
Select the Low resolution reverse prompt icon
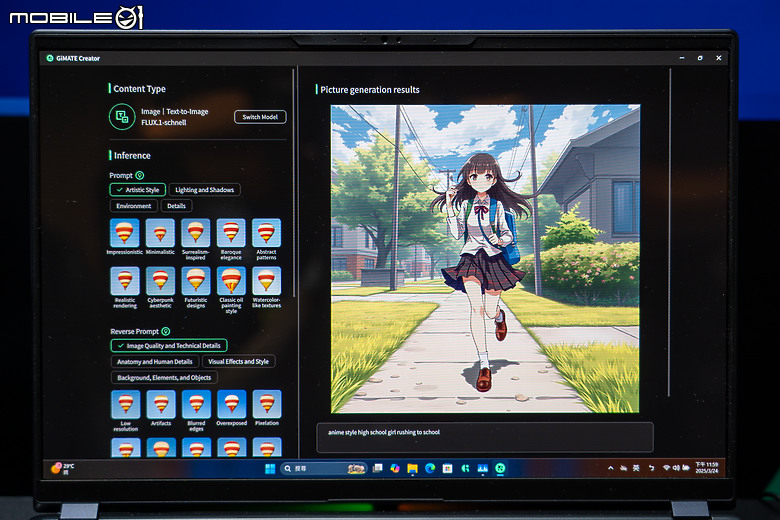pos(126,404)
